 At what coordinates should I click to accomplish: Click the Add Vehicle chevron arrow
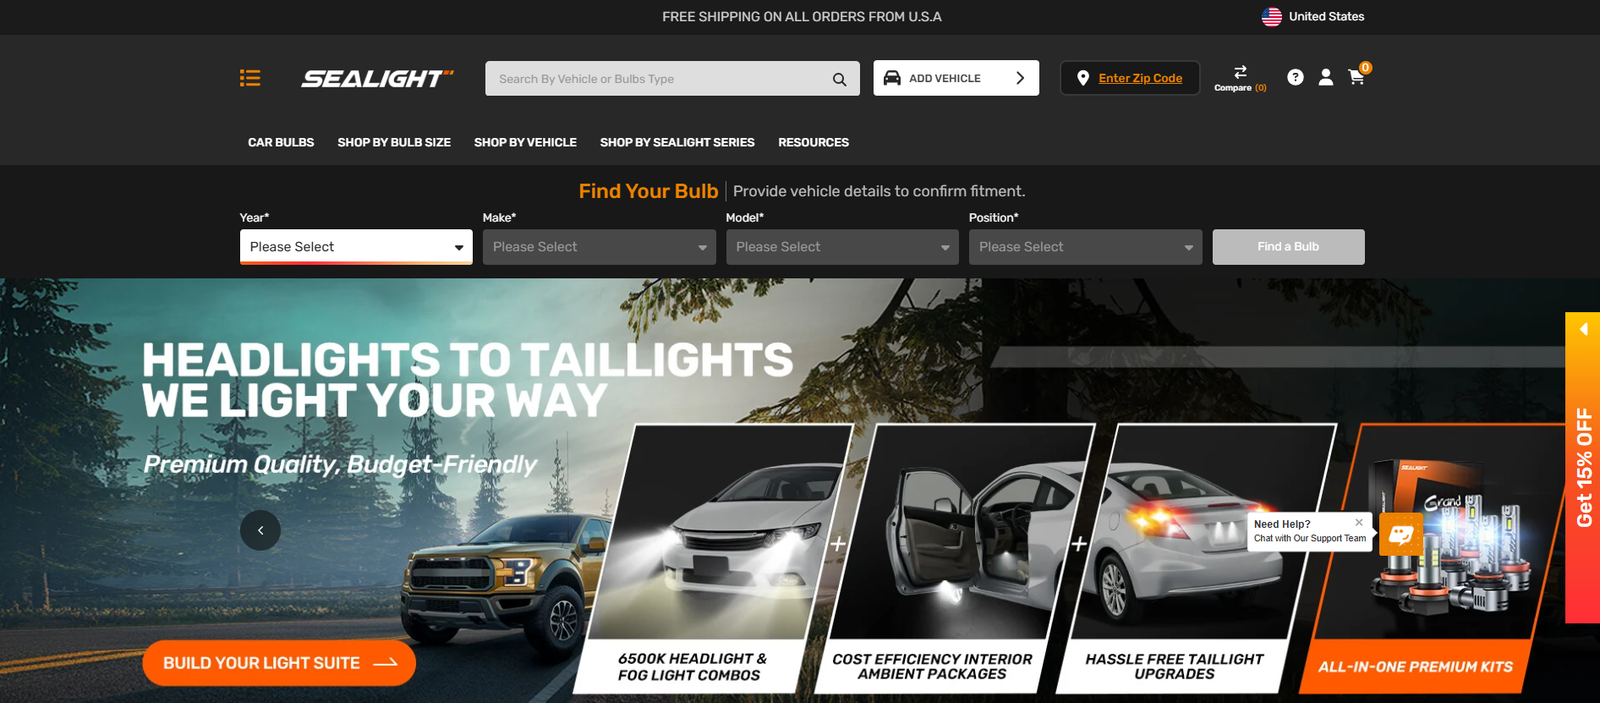(1020, 78)
